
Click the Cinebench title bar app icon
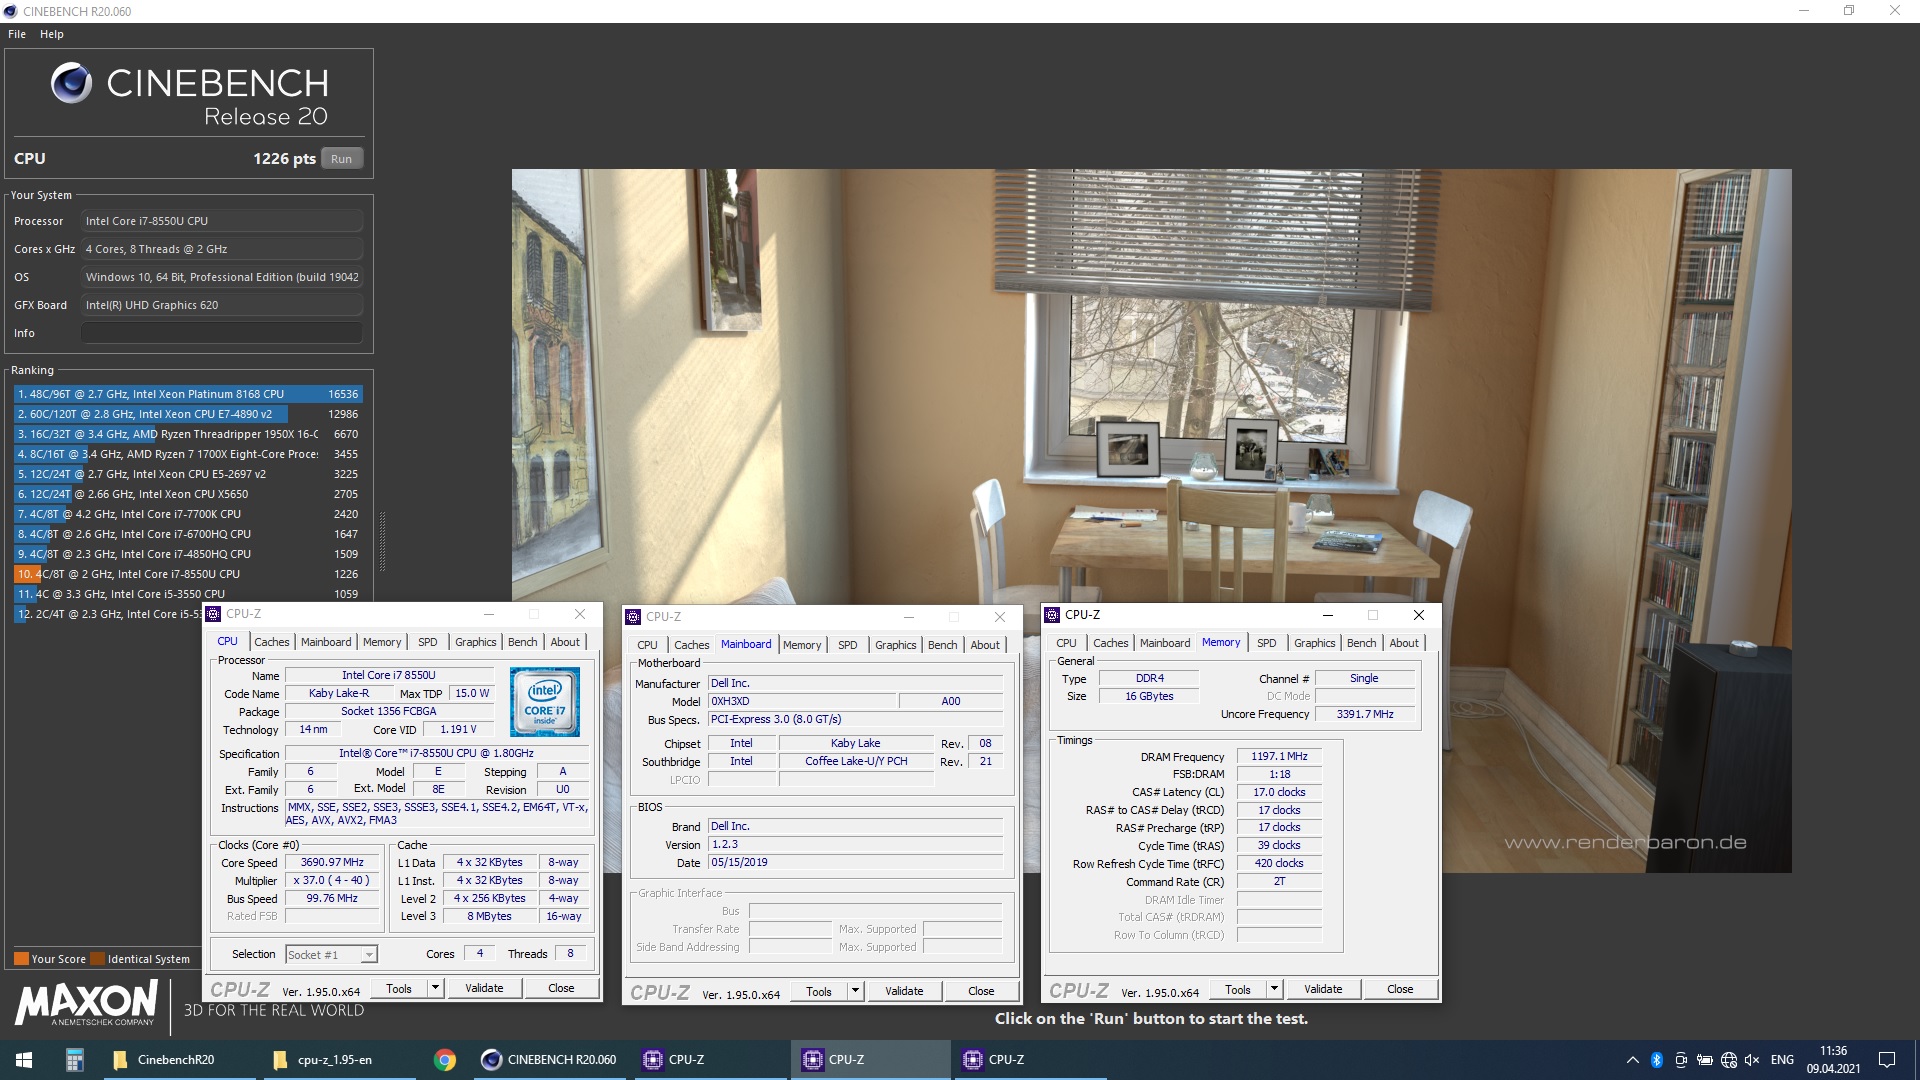[x=11, y=11]
